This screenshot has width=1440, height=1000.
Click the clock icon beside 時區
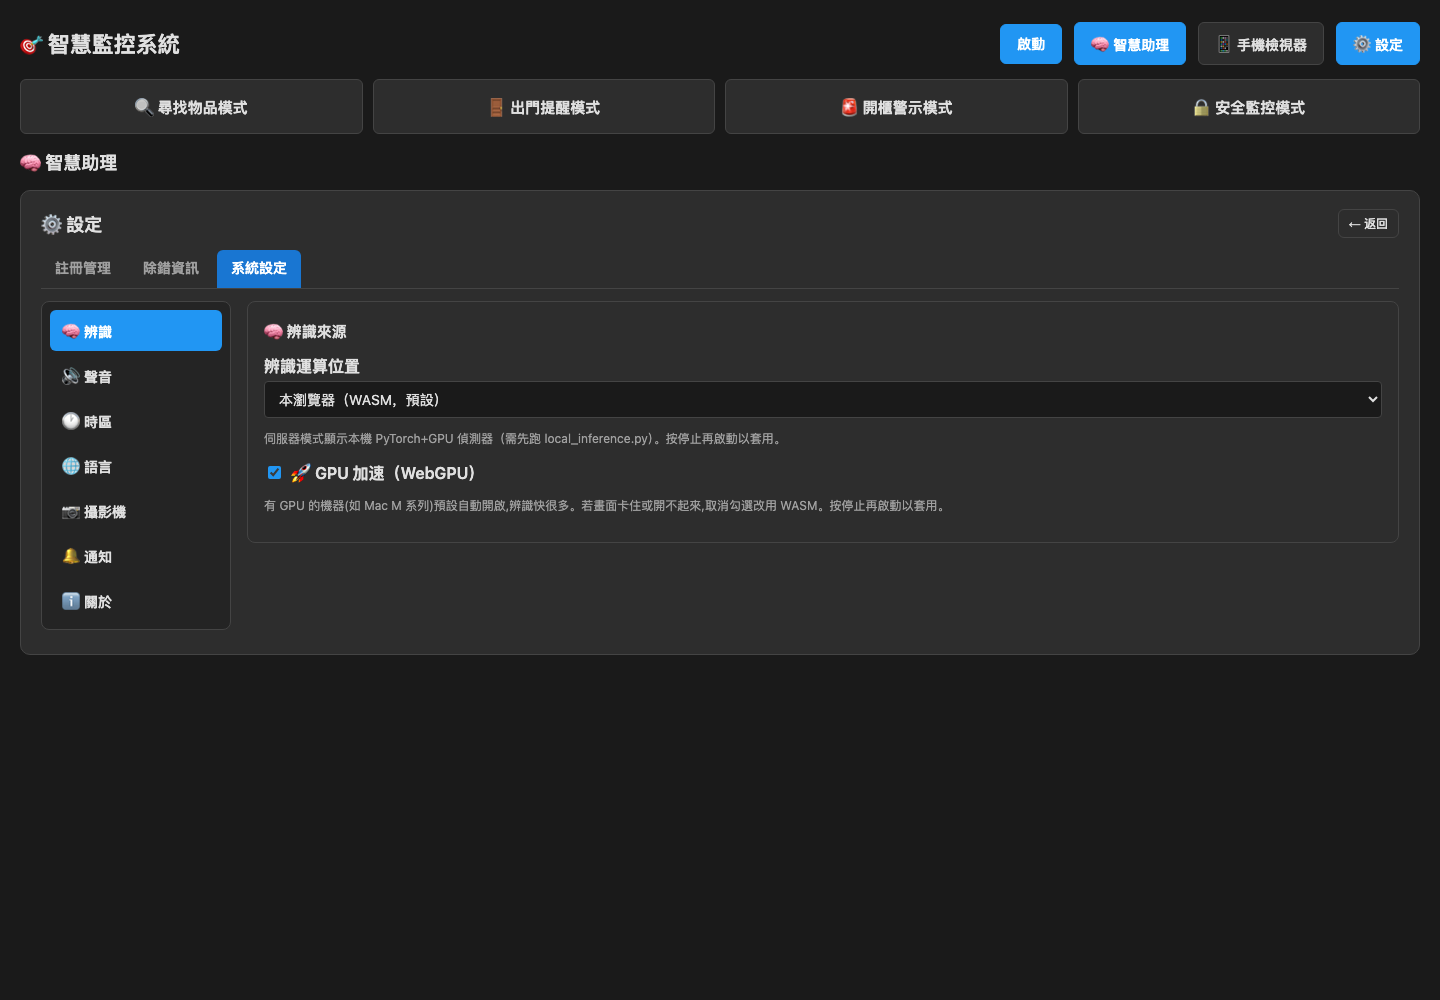[x=71, y=421]
